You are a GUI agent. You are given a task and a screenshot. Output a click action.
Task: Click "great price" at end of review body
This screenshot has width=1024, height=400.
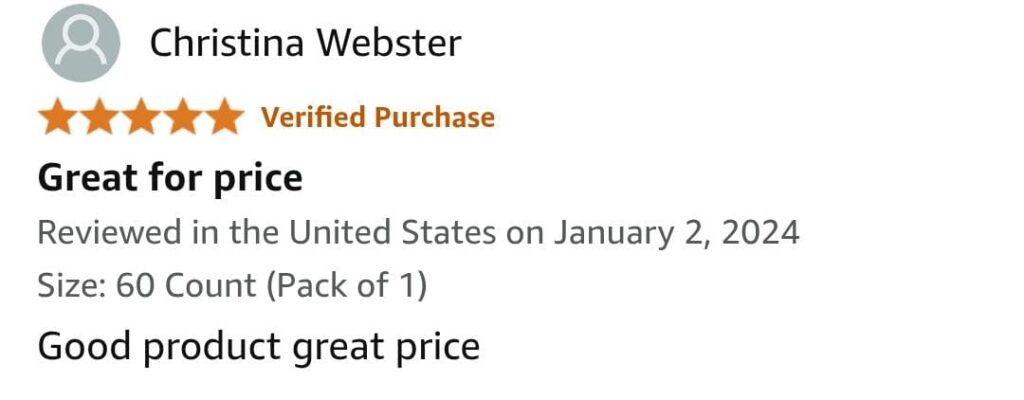click(386, 347)
